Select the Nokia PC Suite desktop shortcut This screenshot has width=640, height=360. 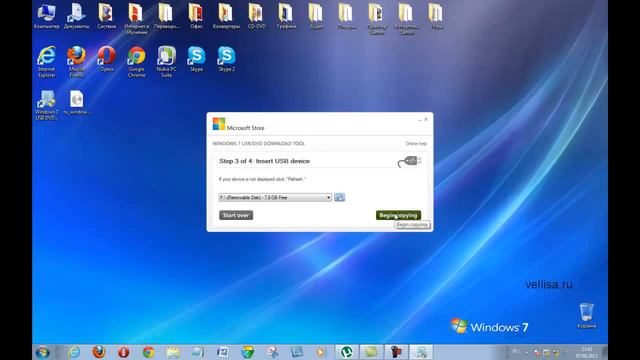[x=166, y=62]
